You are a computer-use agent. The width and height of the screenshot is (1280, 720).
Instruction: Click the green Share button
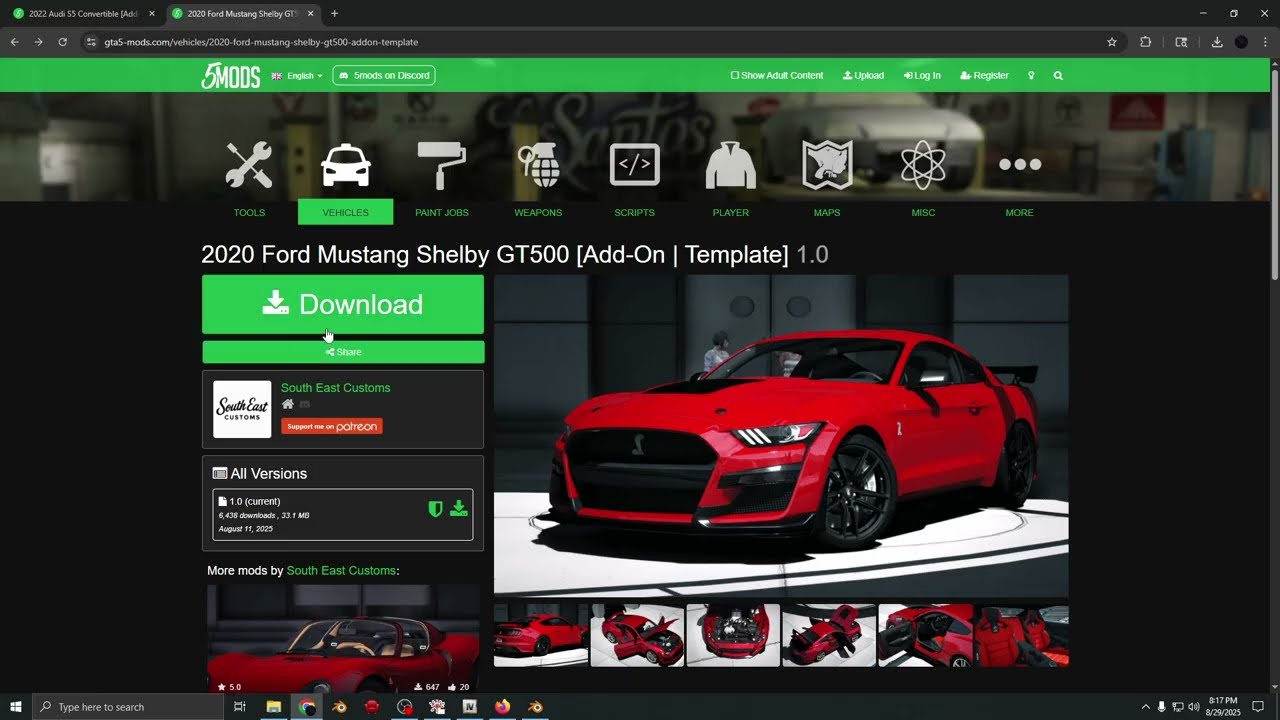343,352
